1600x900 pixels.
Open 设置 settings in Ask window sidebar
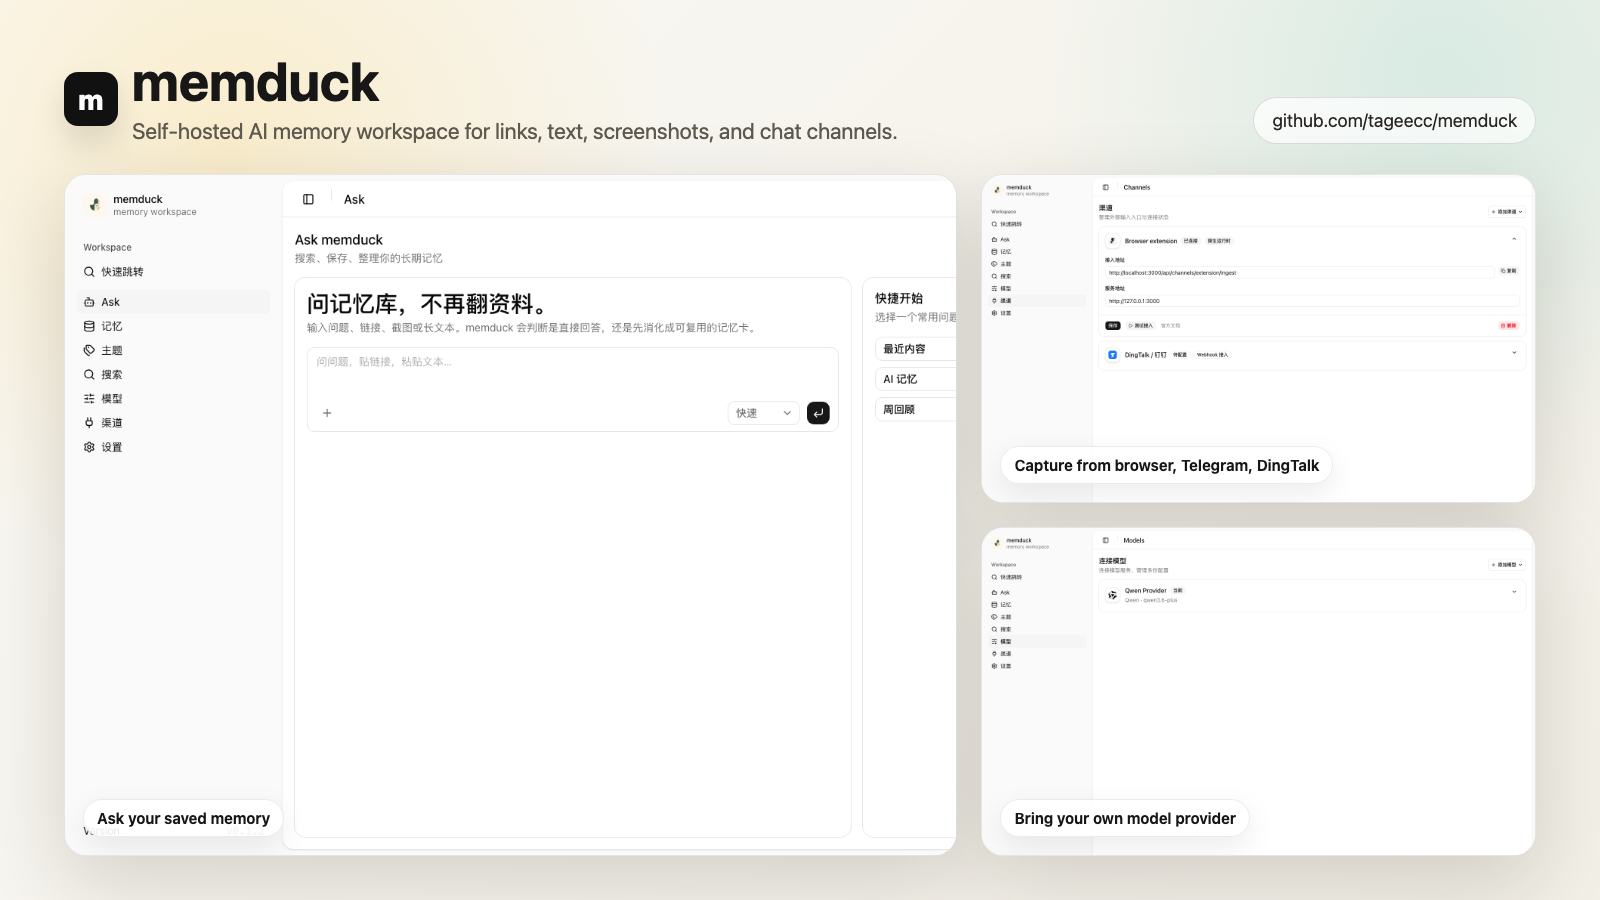(x=174, y=447)
